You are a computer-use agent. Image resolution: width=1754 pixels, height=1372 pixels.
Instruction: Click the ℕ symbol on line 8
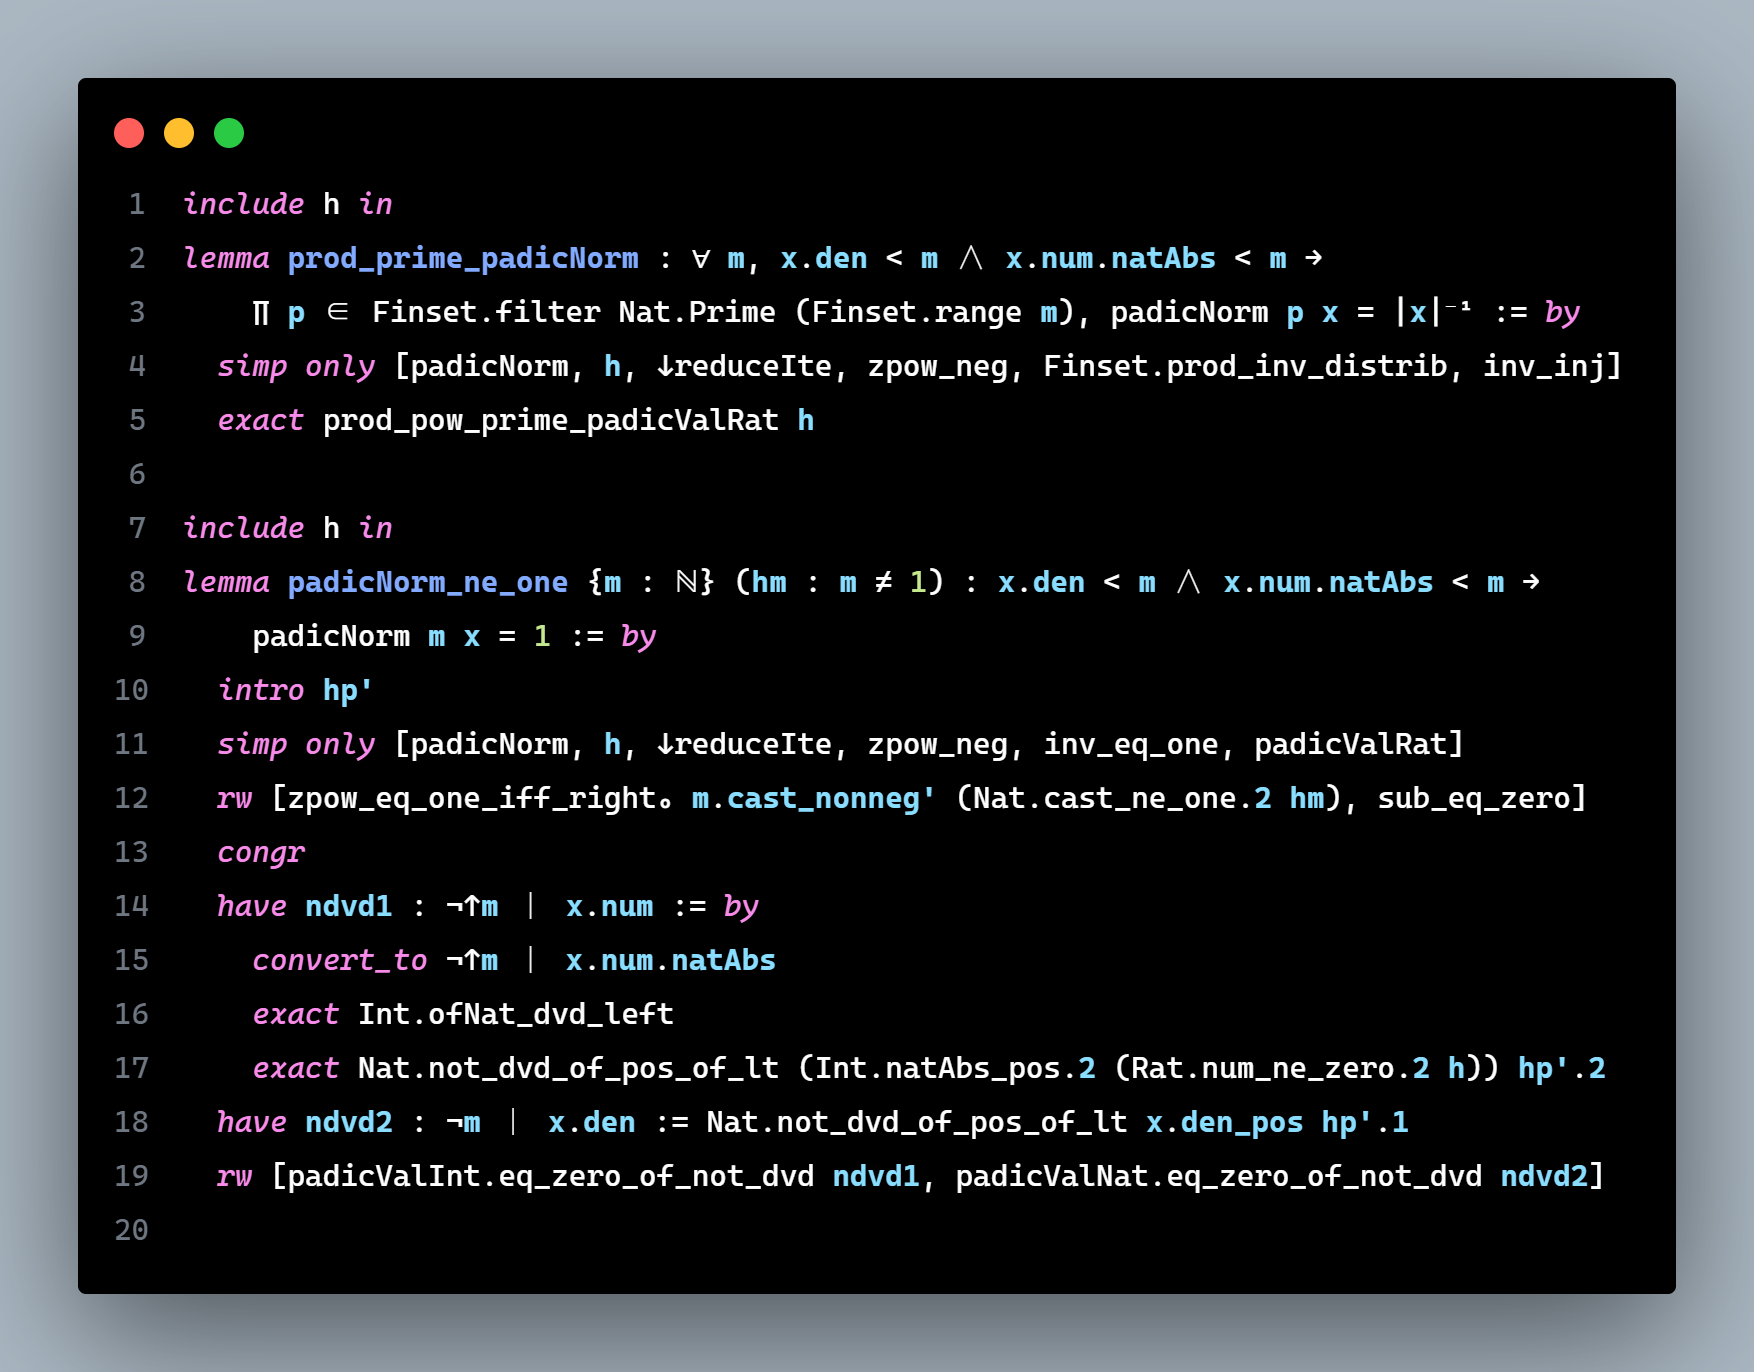[686, 583]
